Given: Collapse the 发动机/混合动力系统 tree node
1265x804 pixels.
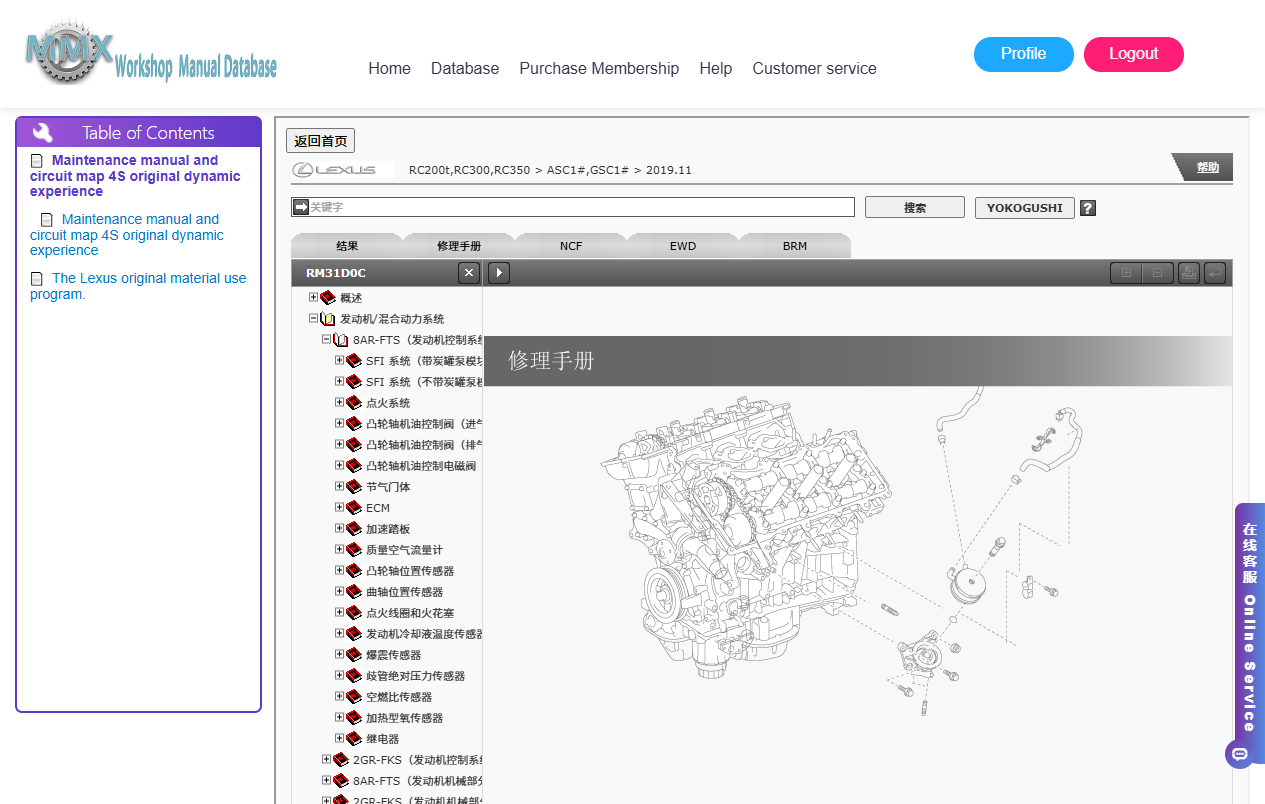Looking at the screenshot, I should (313, 318).
